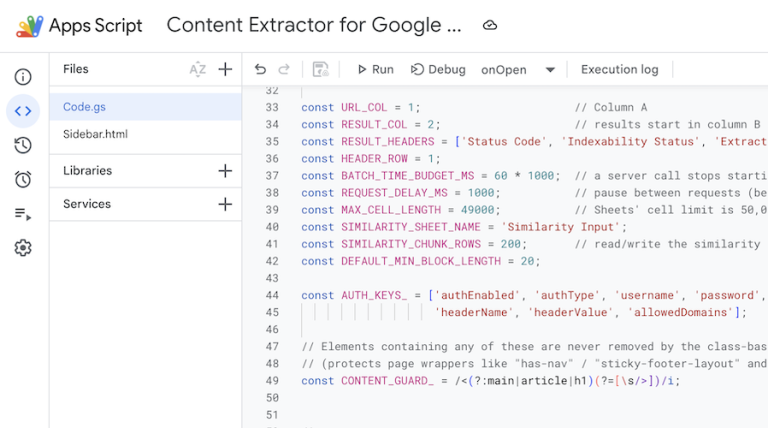The height and width of the screenshot is (428, 768).
Task: Select the Code.gs file
Action: coord(145,107)
